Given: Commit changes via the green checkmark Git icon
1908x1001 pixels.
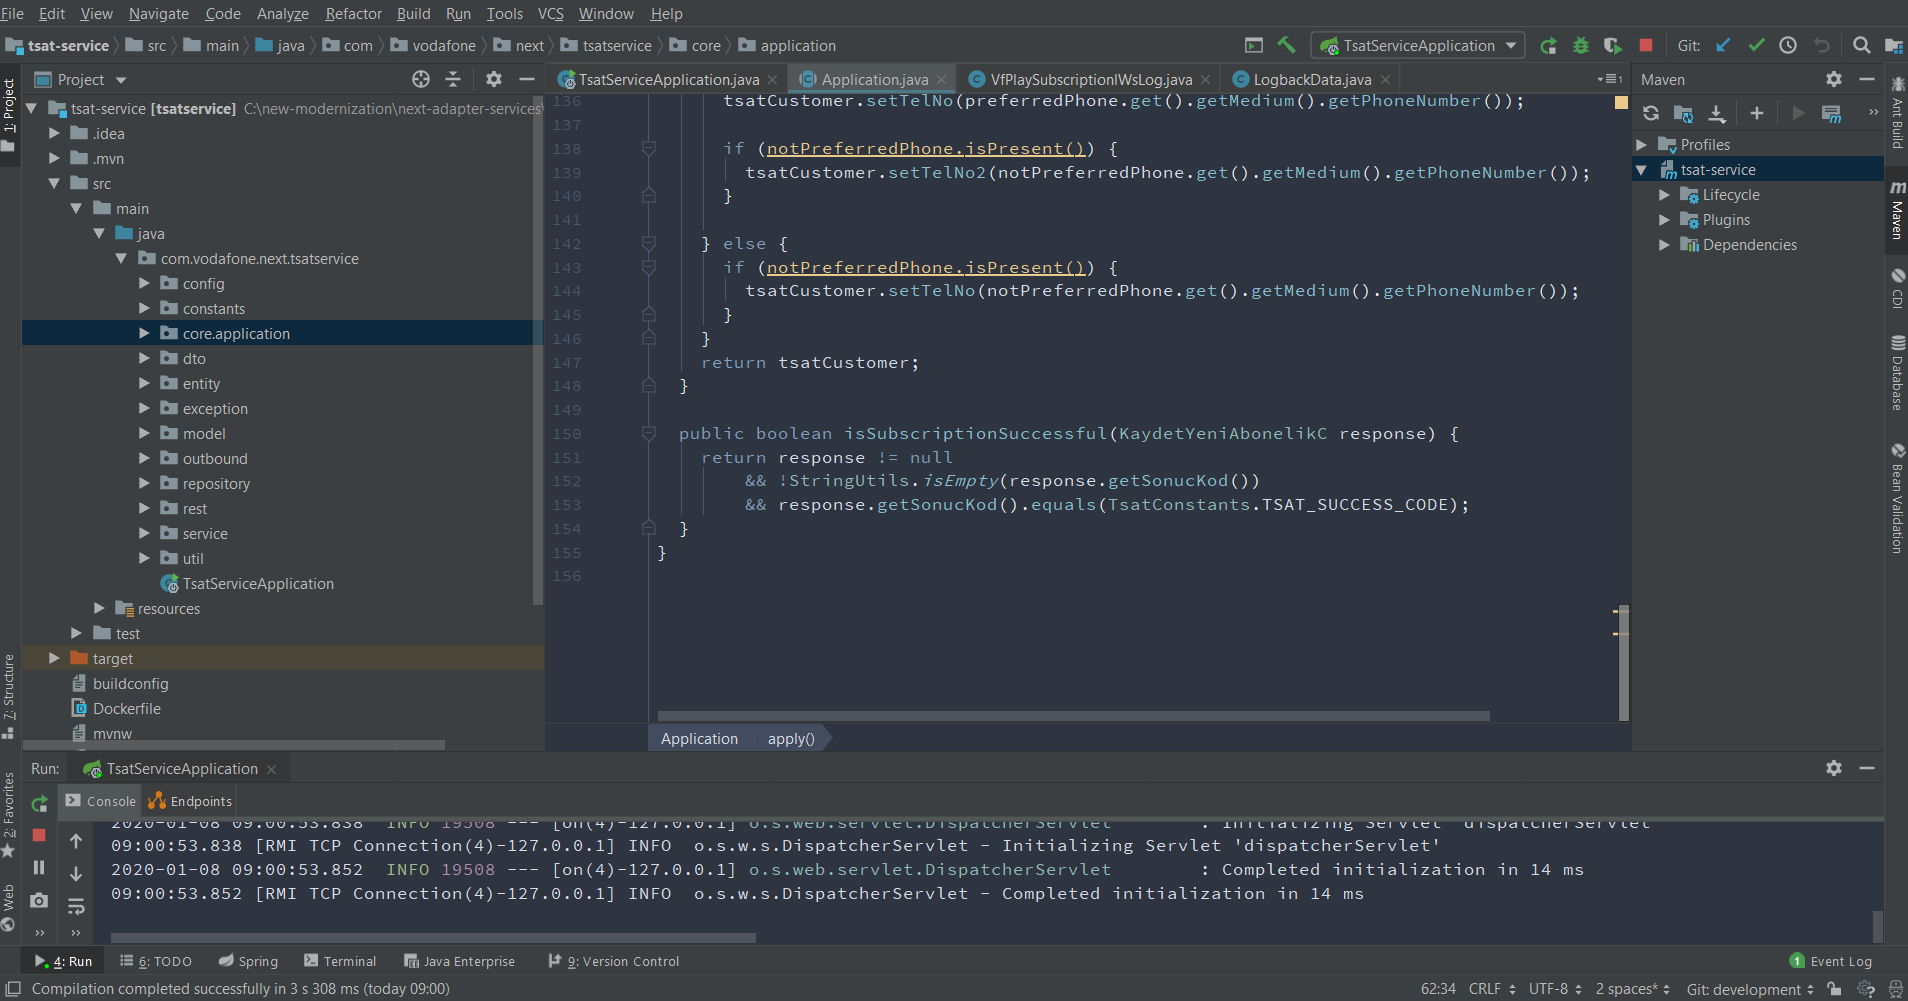Looking at the screenshot, I should coord(1756,46).
